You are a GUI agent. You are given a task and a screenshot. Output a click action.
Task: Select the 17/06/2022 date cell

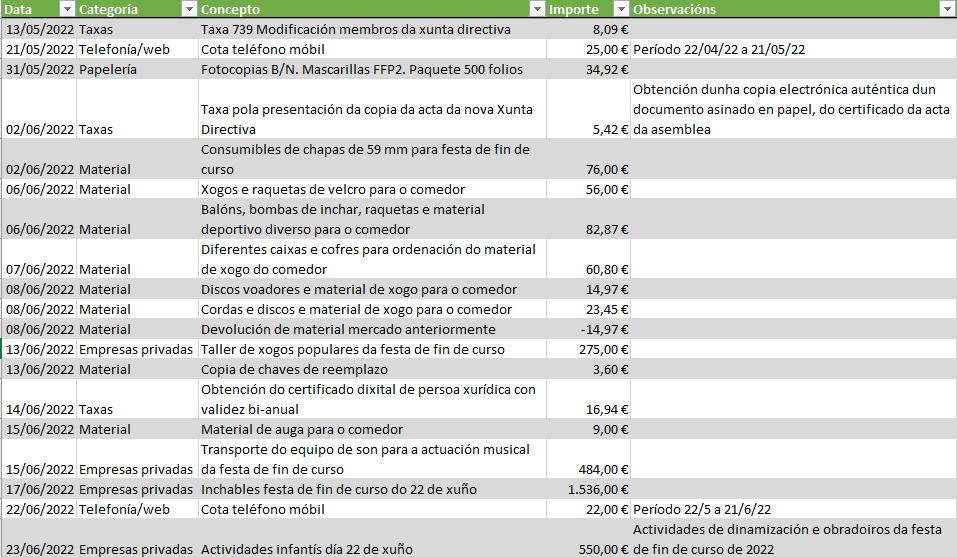40,489
